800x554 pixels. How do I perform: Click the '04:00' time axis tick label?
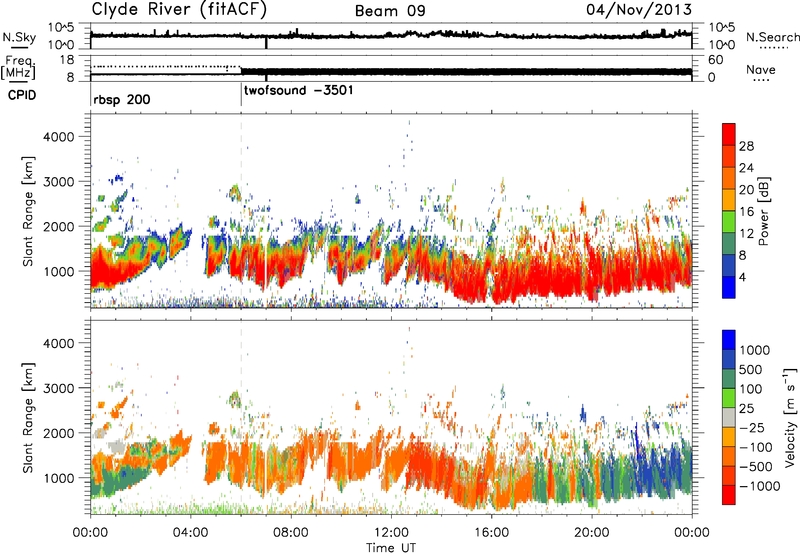[190, 533]
